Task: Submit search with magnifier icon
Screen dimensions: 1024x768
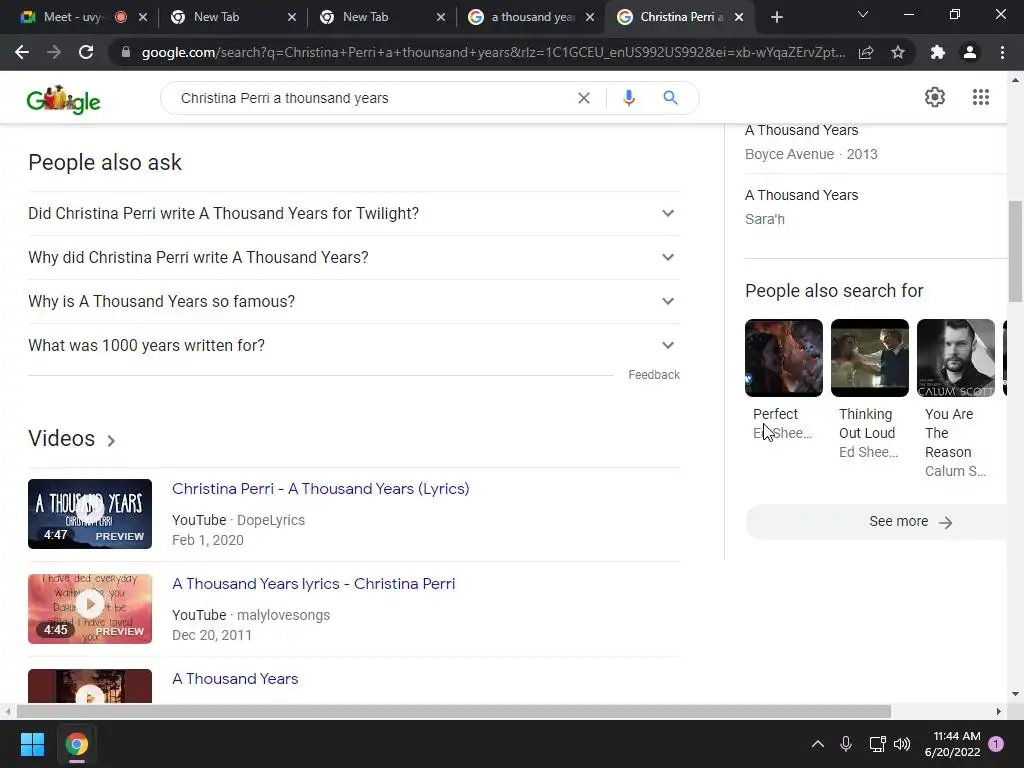Action: point(670,98)
